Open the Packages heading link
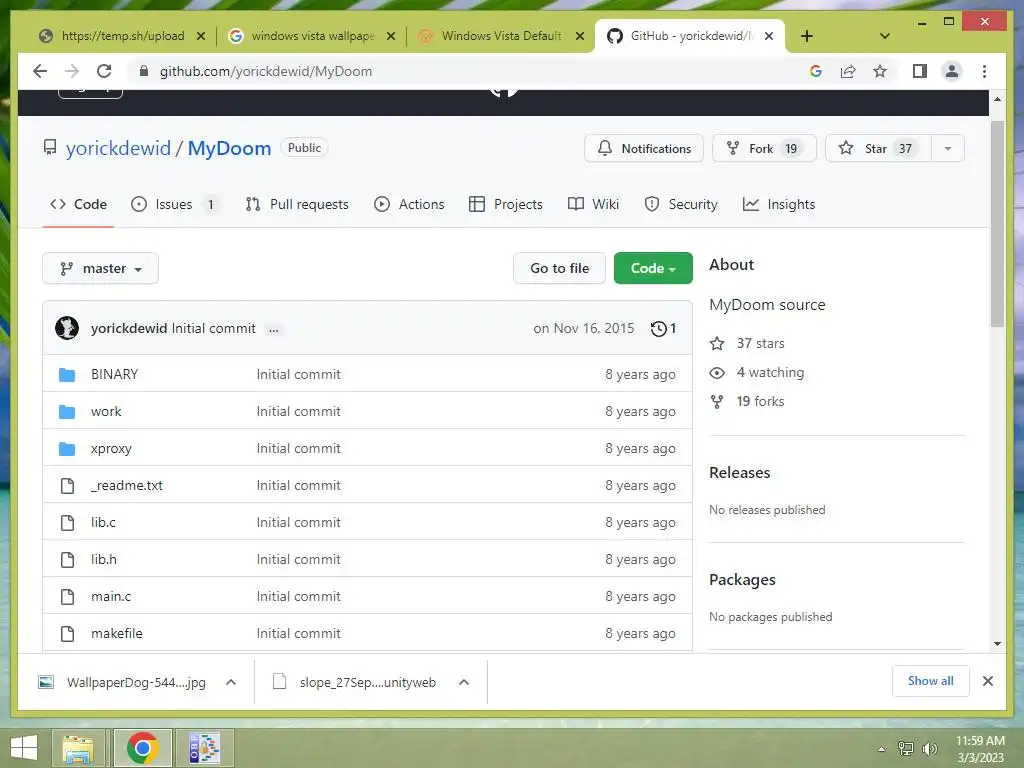 pyautogui.click(x=742, y=580)
